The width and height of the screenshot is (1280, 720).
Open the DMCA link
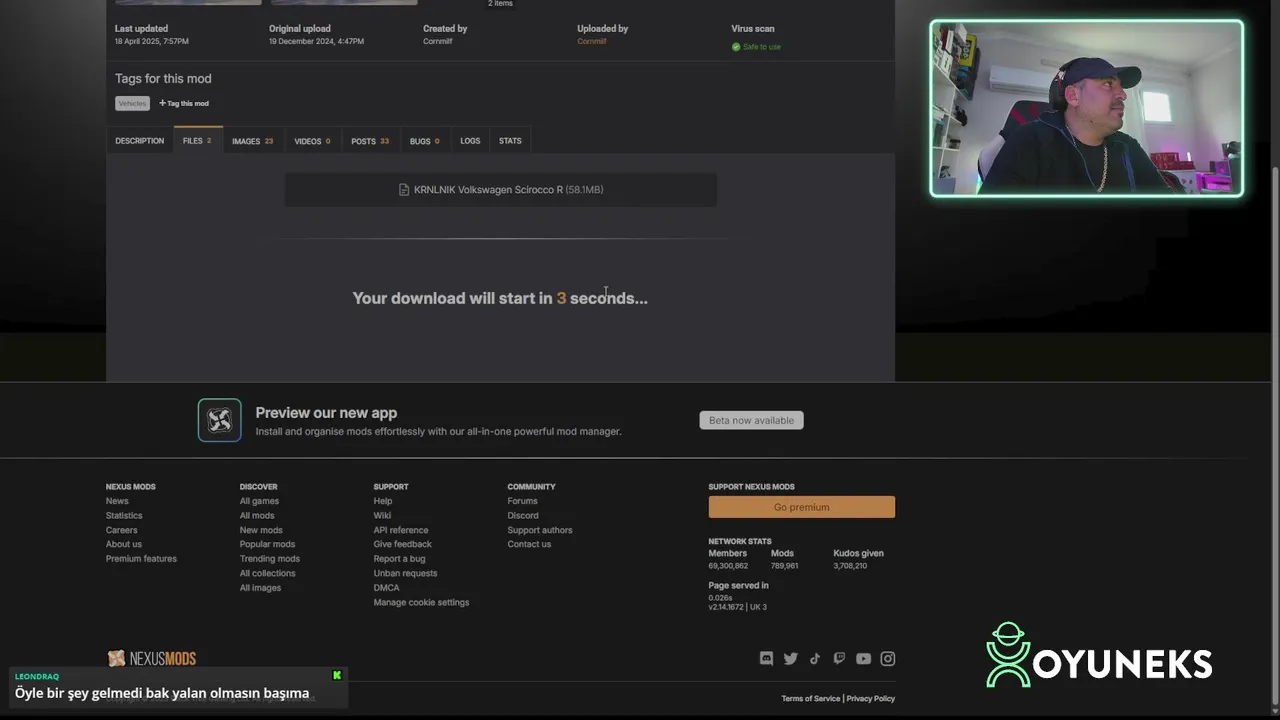[386, 588]
